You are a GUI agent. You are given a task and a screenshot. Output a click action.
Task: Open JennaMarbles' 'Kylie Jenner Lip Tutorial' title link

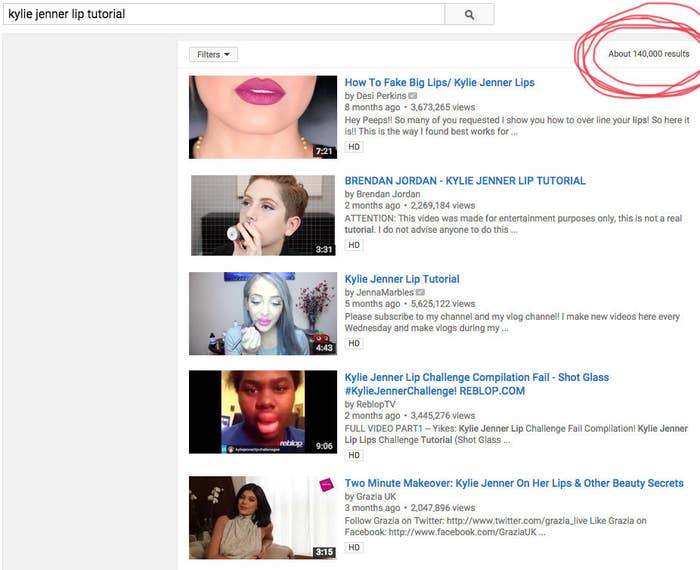[402, 279]
